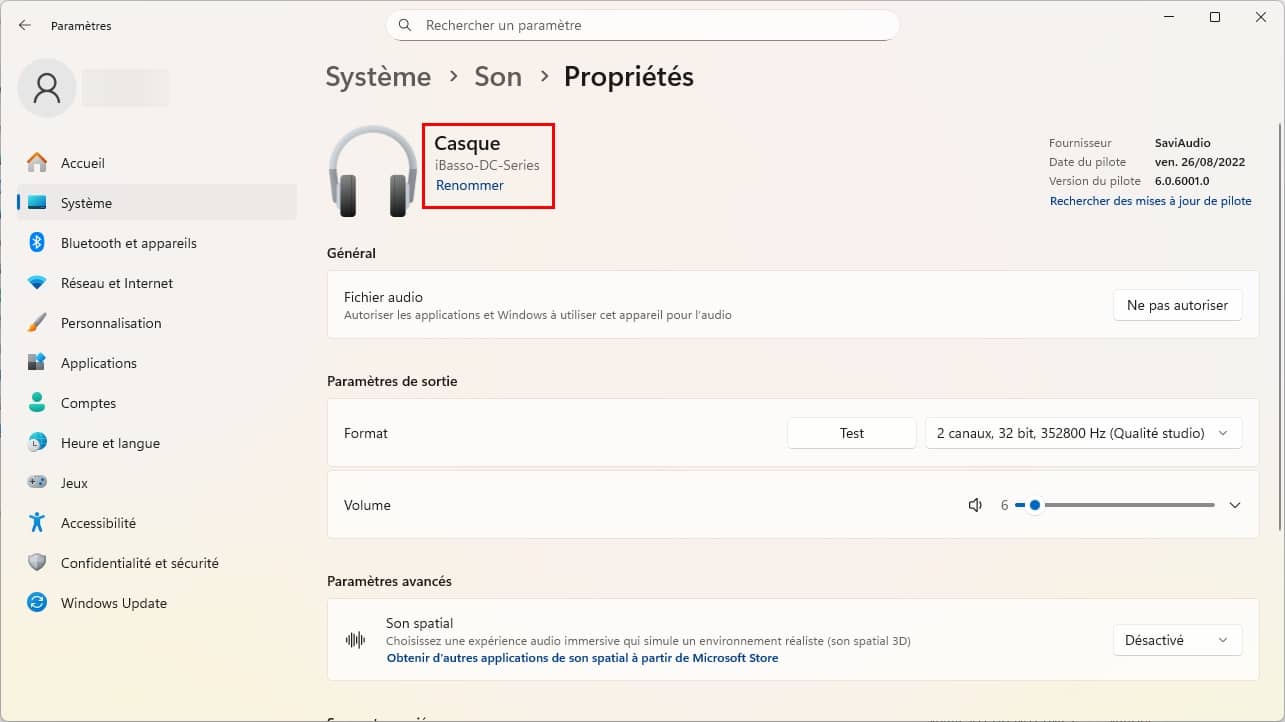
Task: Click the Jeux gamepad icon
Action: (37, 483)
